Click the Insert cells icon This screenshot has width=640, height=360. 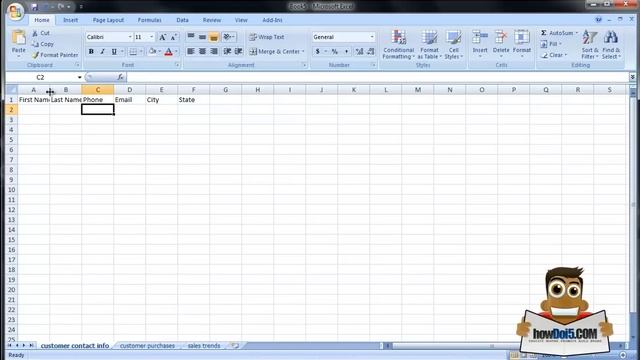tap(480, 37)
